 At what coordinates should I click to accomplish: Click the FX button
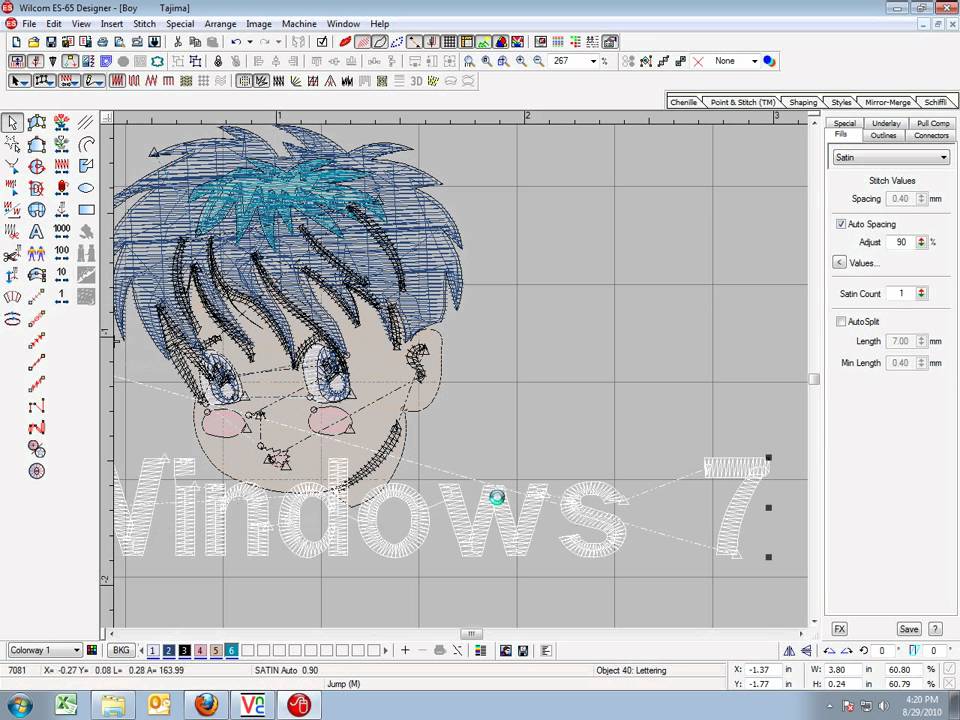(839, 629)
